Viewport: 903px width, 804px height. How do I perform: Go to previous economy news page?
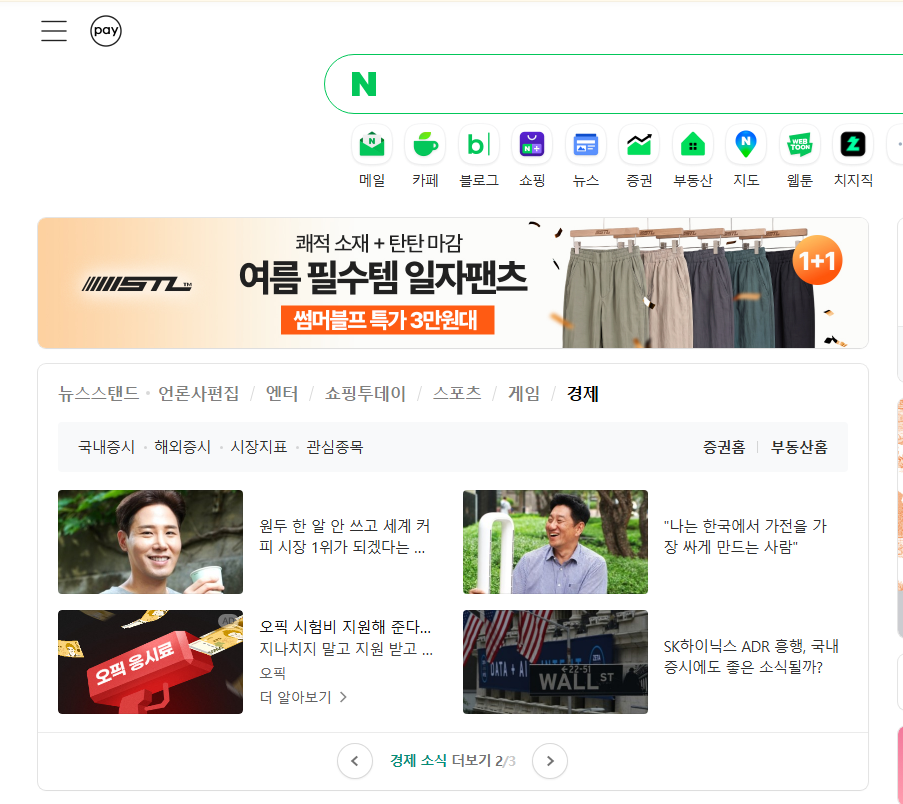coord(355,761)
